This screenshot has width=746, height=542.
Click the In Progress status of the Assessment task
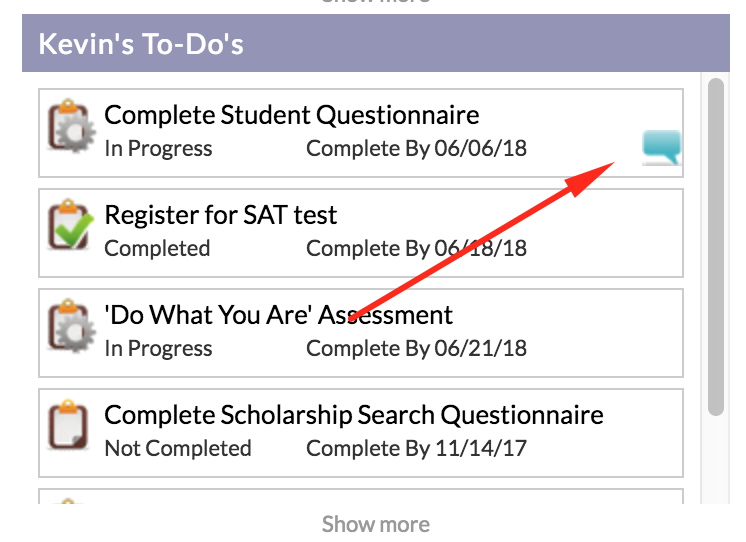(x=158, y=348)
